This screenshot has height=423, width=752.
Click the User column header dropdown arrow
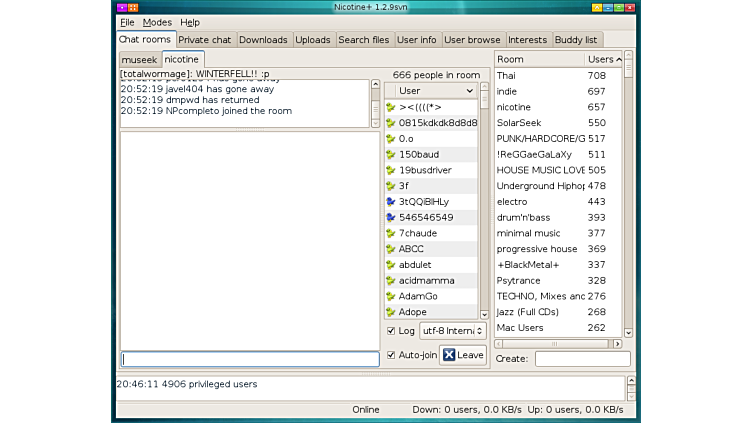[470, 91]
